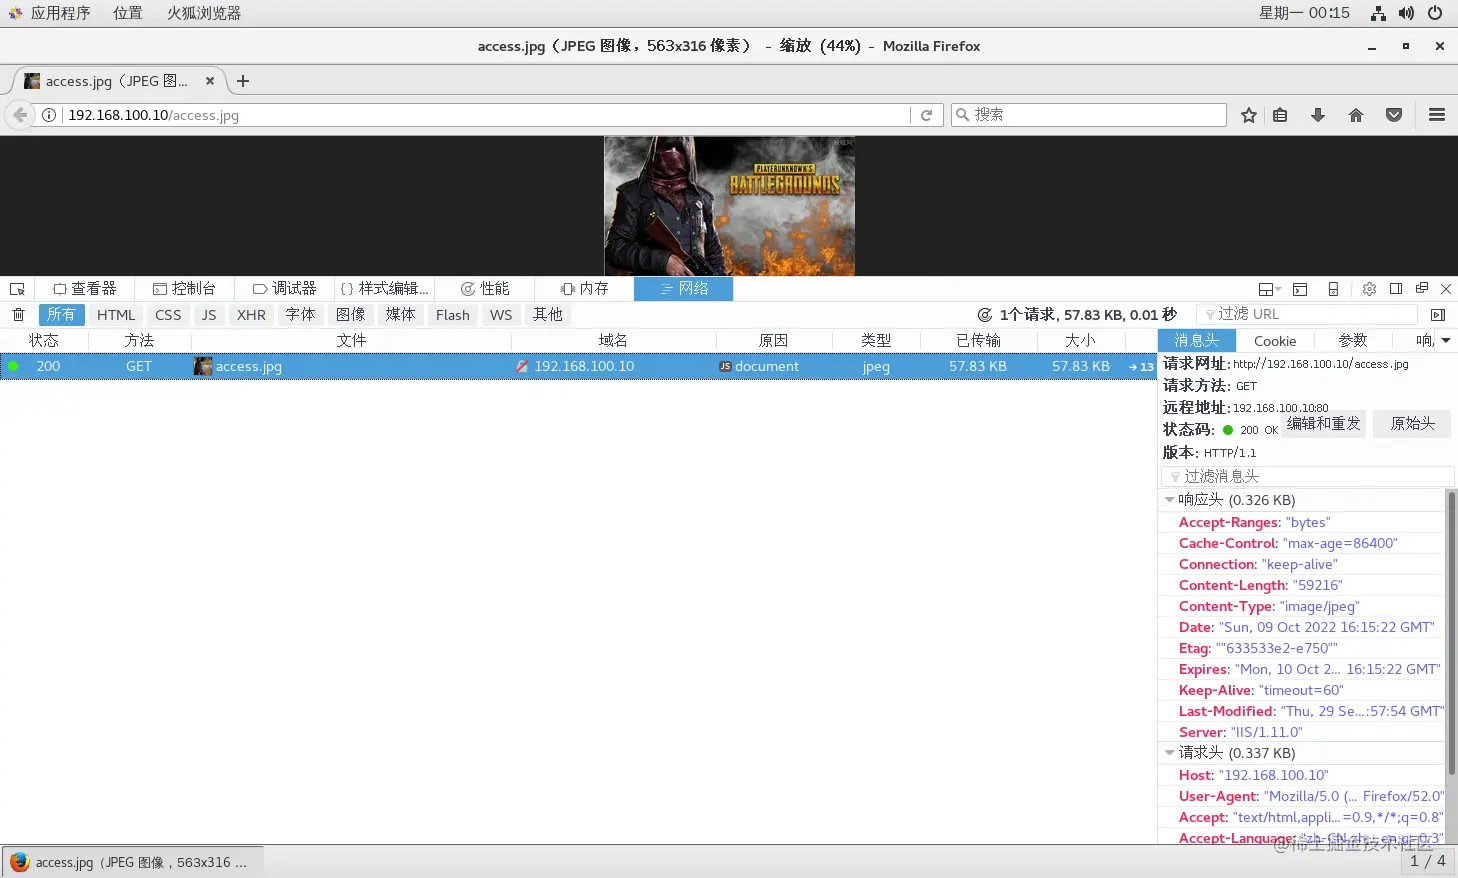The width and height of the screenshot is (1458, 878).
Task: Click the back navigation arrow
Action: (x=20, y=115)
